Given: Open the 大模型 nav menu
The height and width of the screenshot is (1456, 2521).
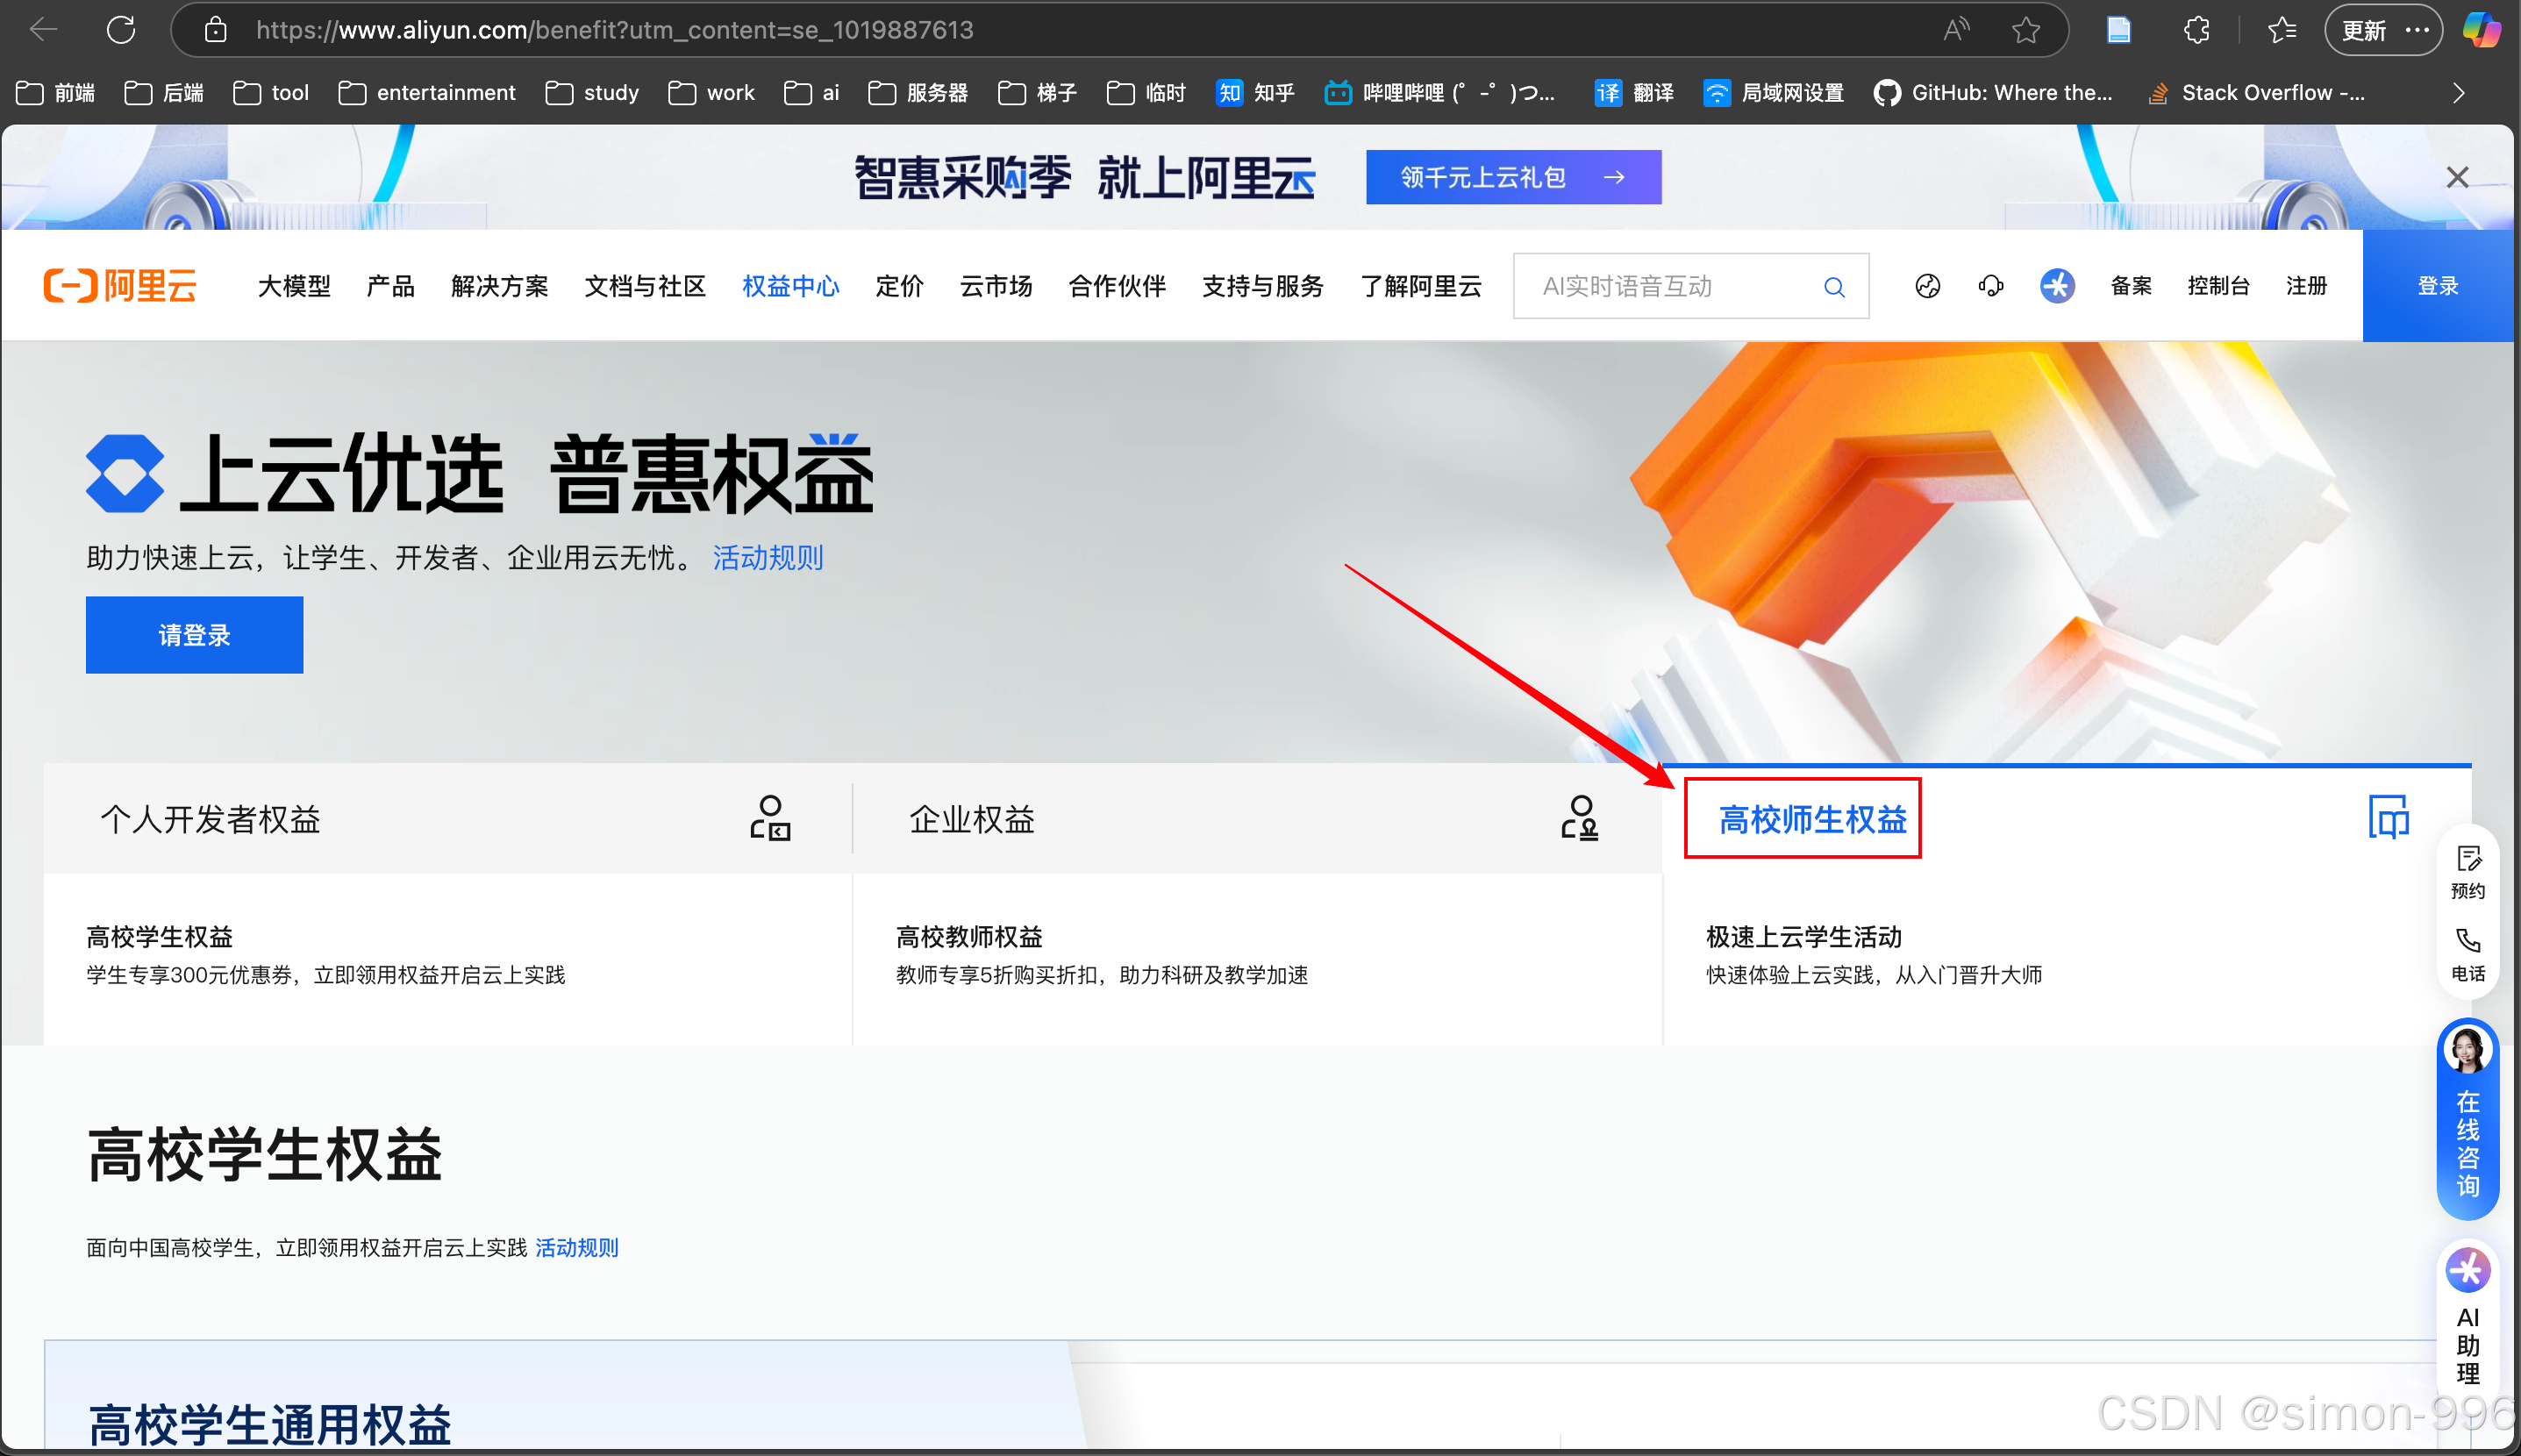Looking at the screenshot, I should [294, 286].
